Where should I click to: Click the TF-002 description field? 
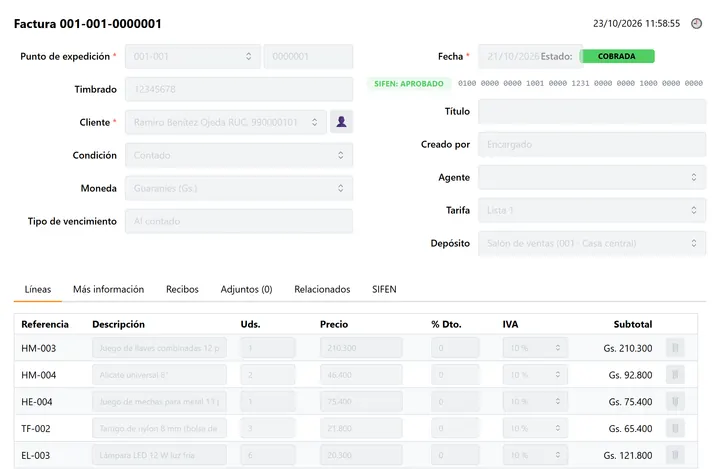[x=159, y=428]
